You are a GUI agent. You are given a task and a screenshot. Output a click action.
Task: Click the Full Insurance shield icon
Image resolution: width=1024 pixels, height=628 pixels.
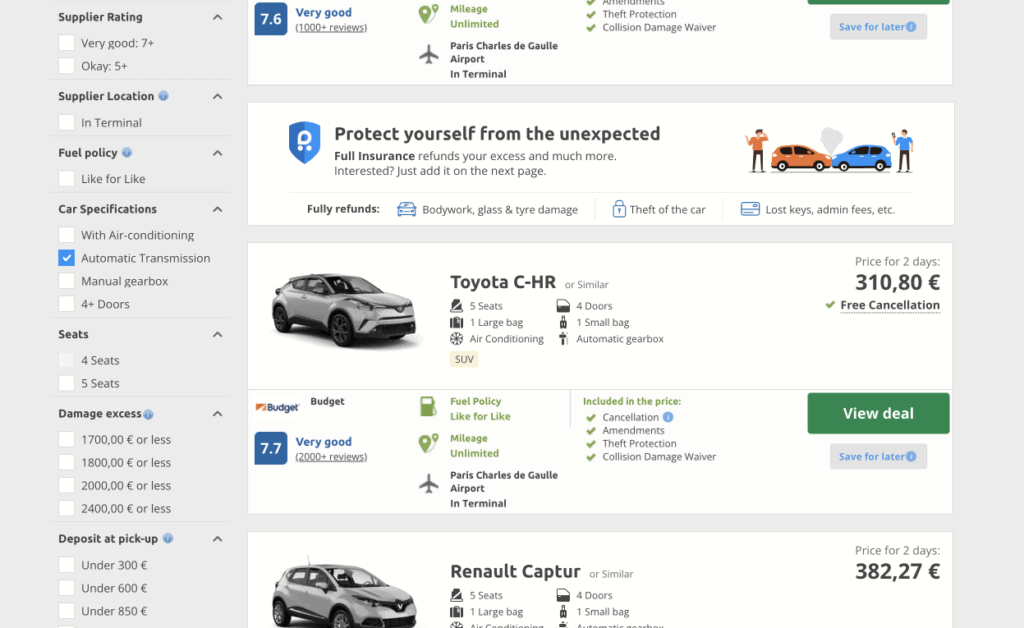pyautogui.click(x=304, y=142)
